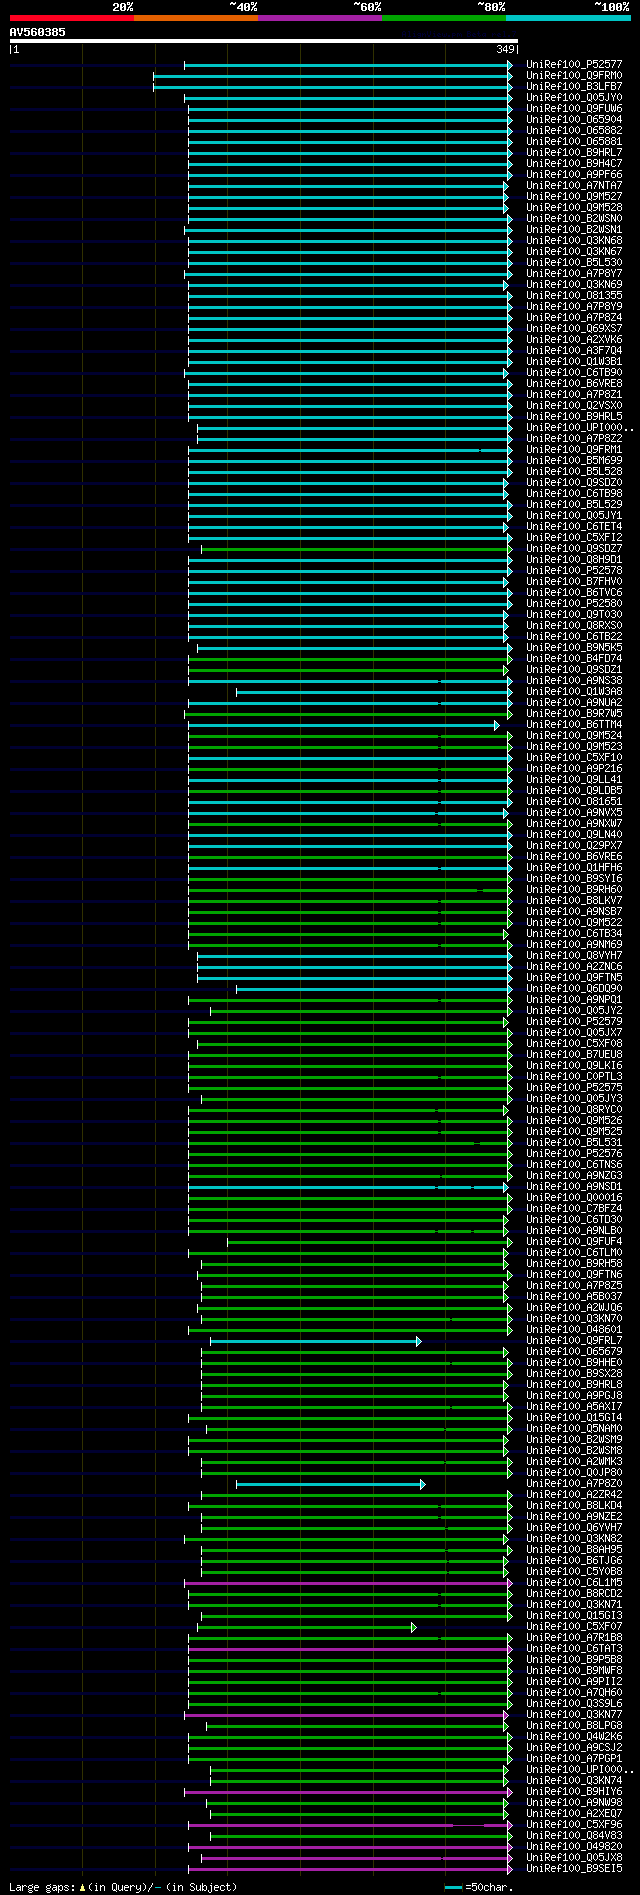This screenshot has width=640, height=1895.
Task: Select hit label UniRef100_P52580
Action: (x=574, y=603)
